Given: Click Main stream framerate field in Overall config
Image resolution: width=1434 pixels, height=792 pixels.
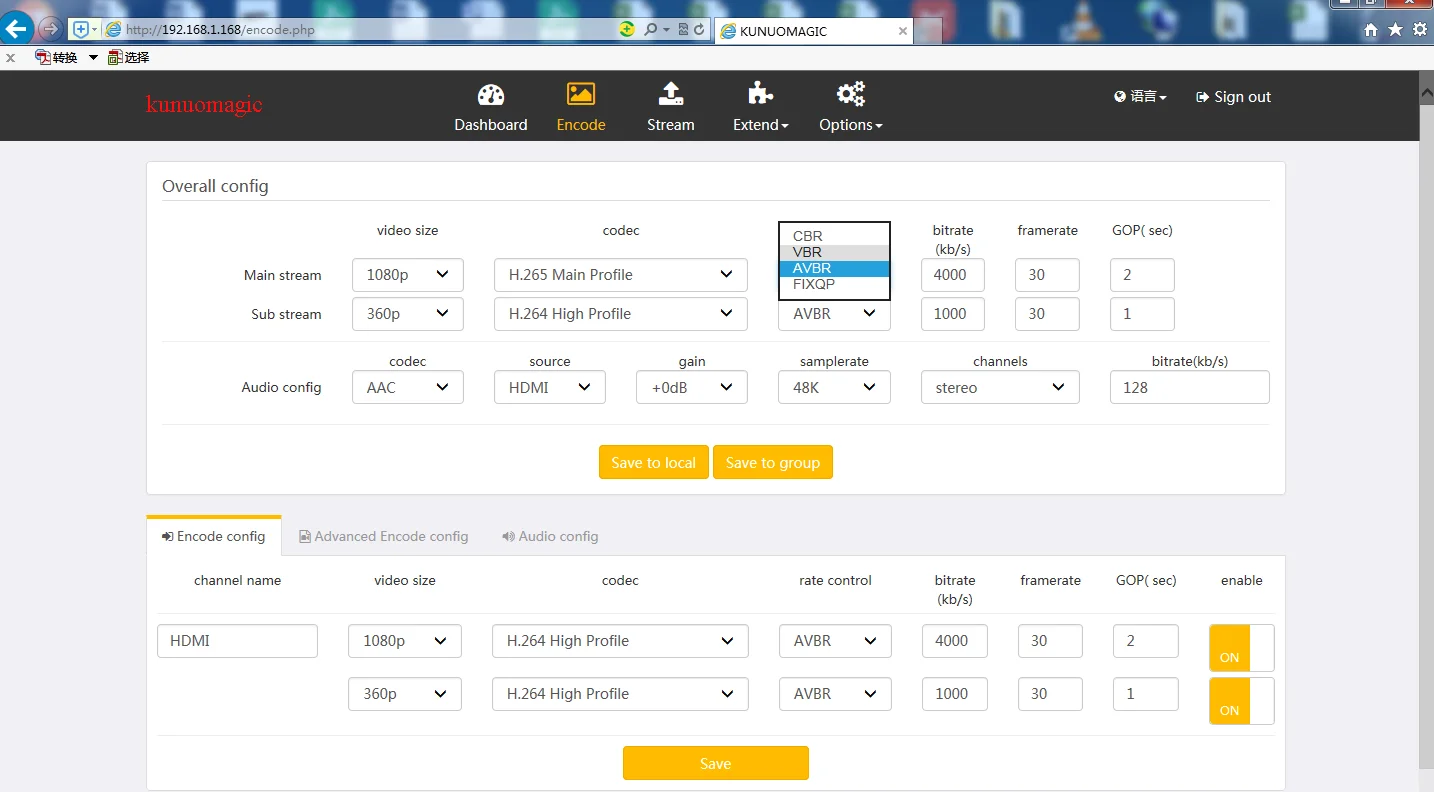Looking at the screenshot, I should 1047,275.
